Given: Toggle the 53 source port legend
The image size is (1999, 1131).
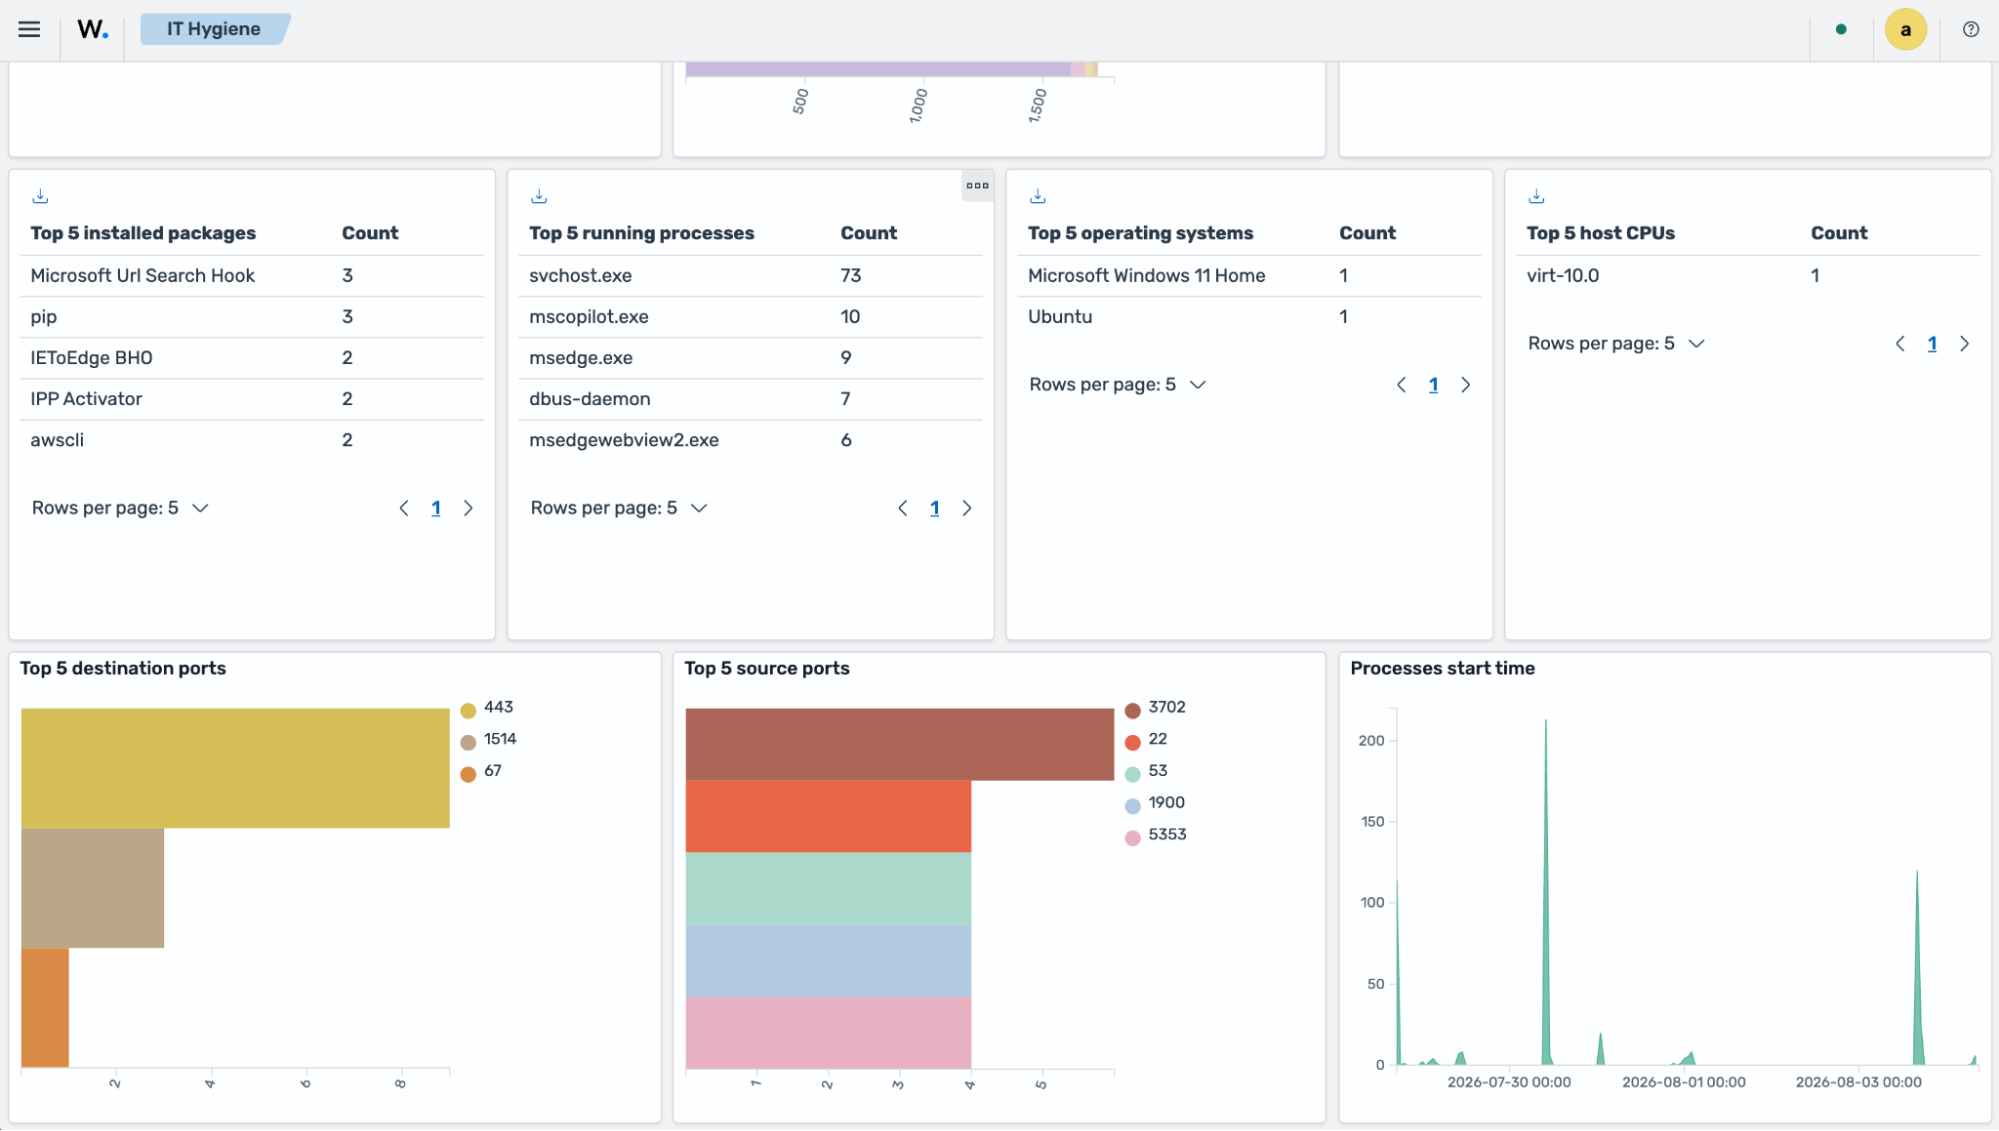Looking at the screenshot, I should pos(1146,772).
